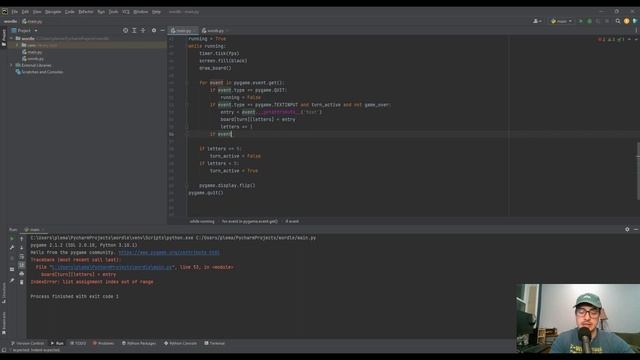This screenshot has height=360, width=640.
Task: Open the run configuration dropdown
Action: 562,21
